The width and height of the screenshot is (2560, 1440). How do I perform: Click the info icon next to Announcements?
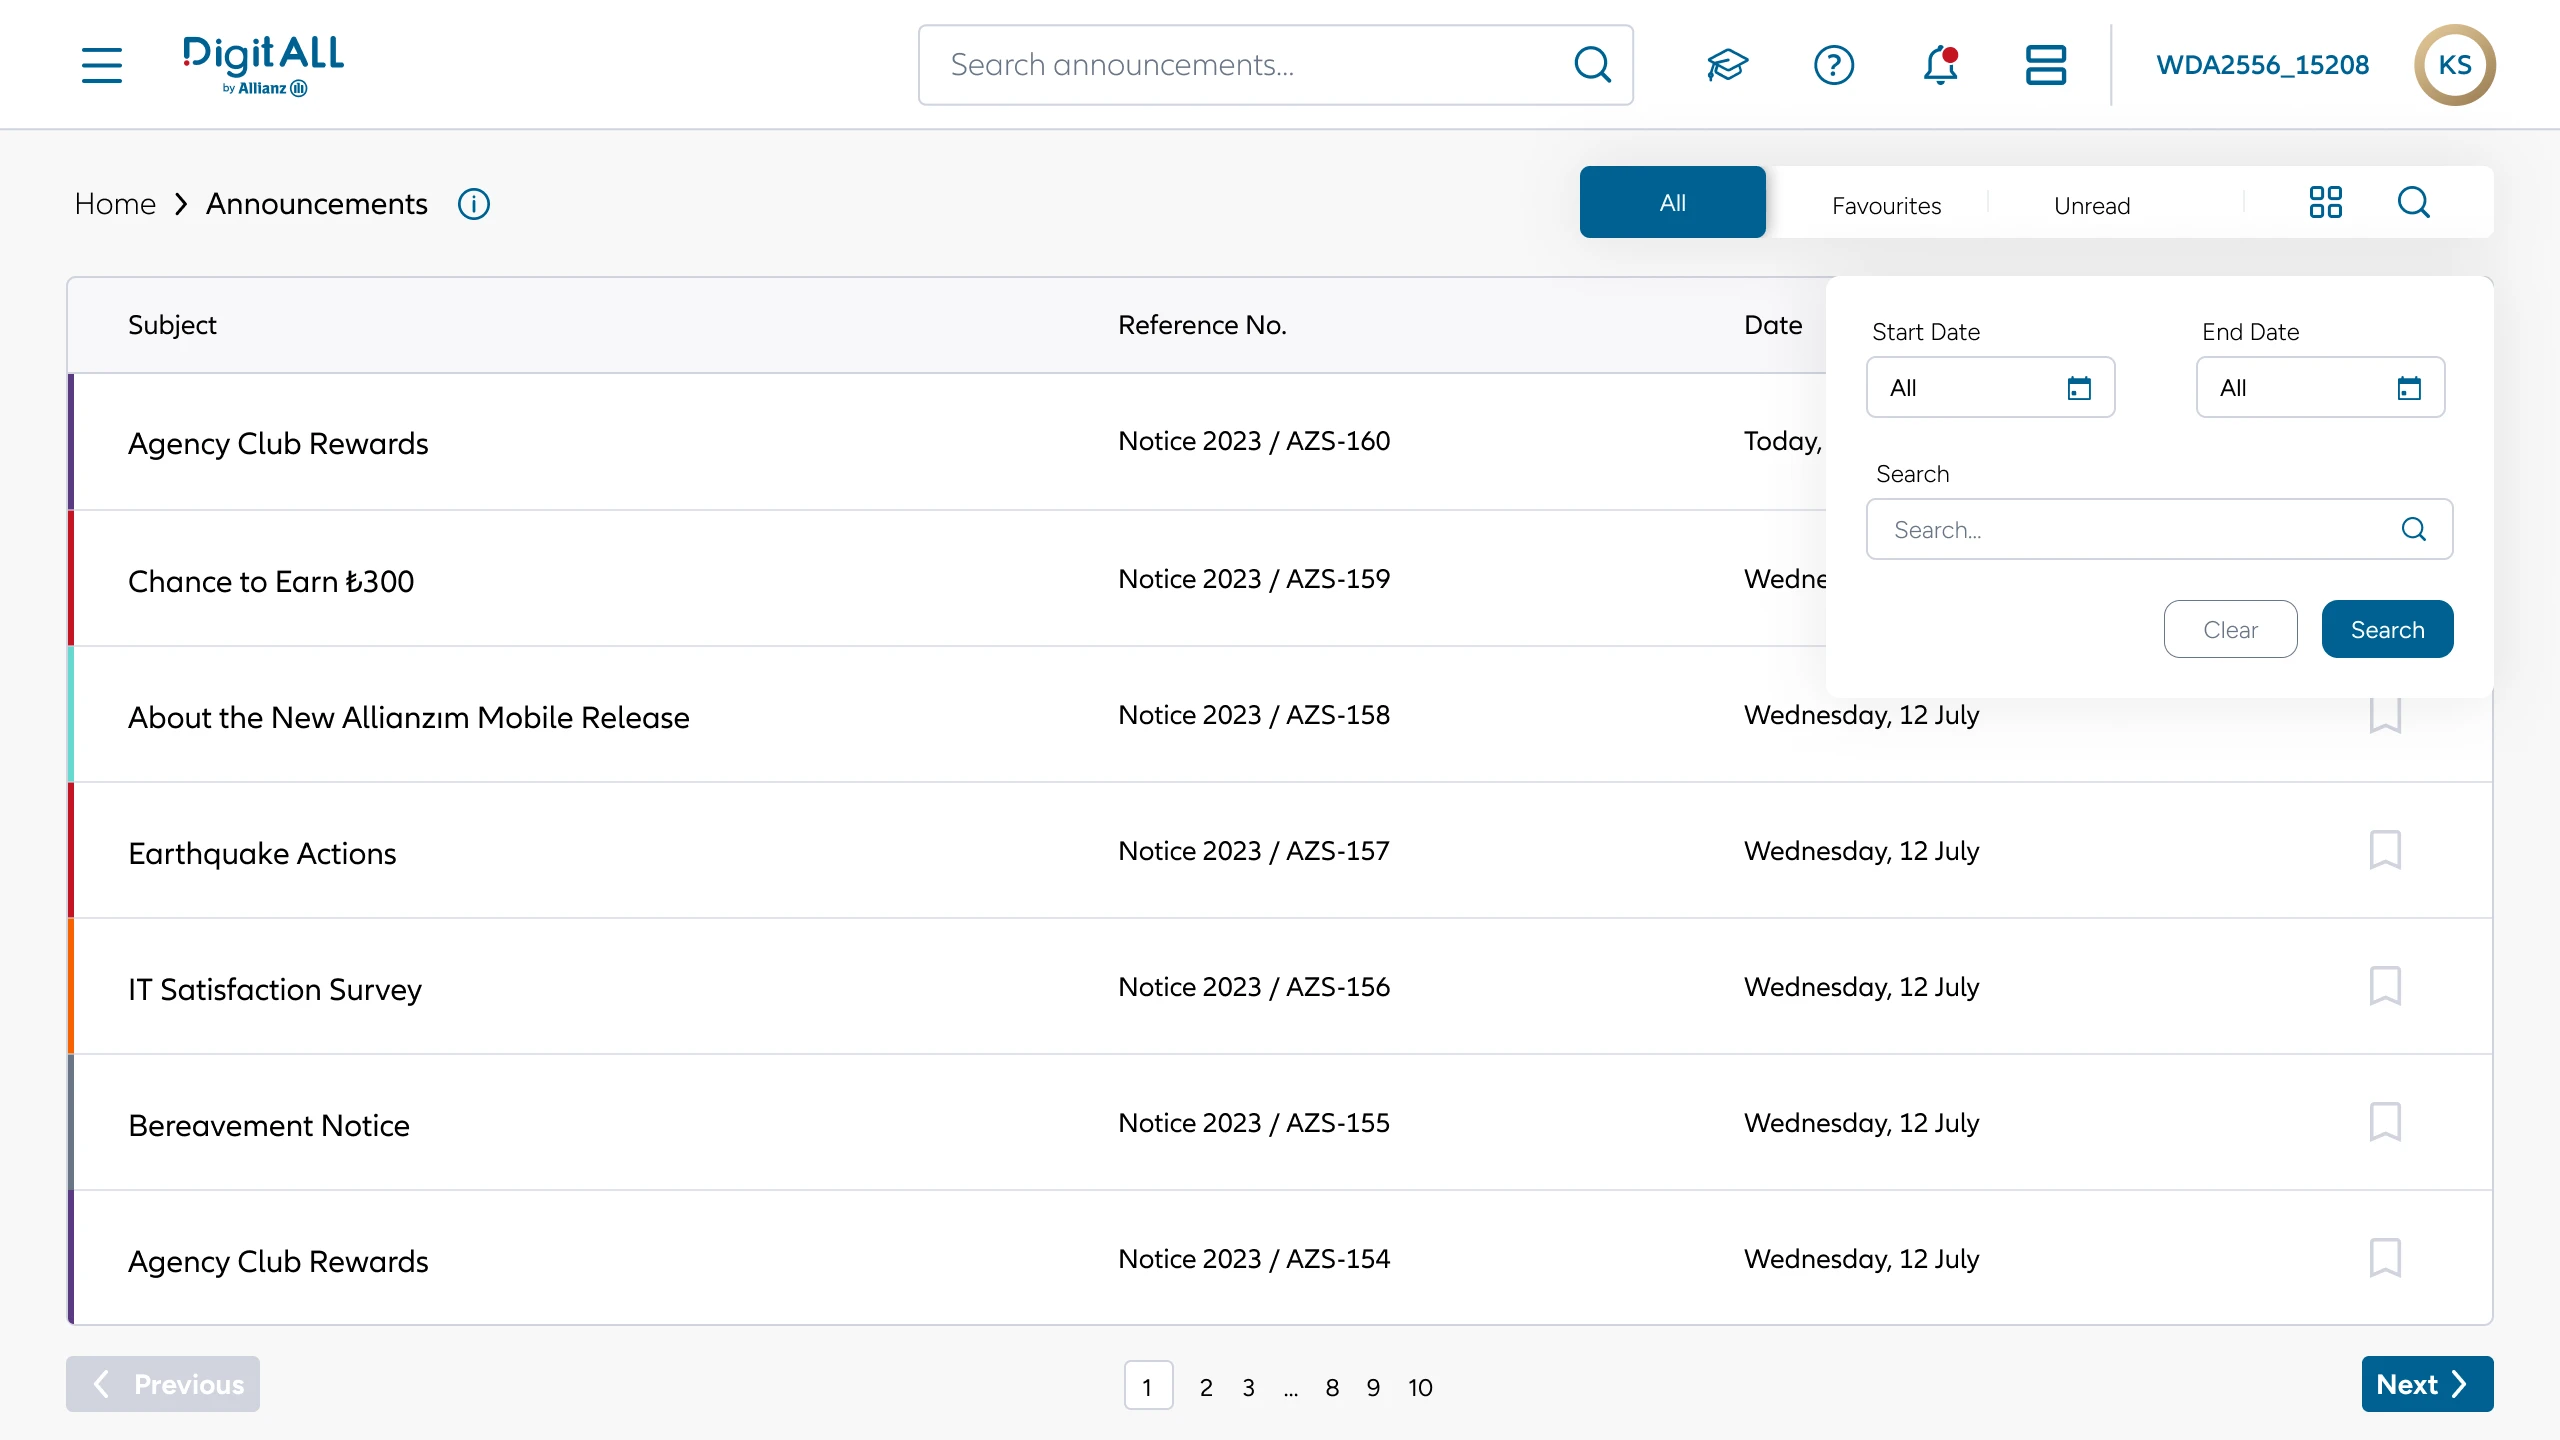coord(474,204)
